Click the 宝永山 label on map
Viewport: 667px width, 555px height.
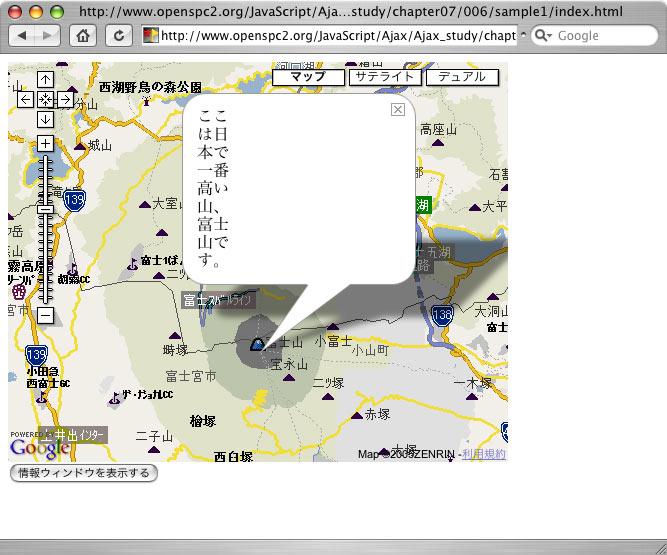click(x=289, y=364)
